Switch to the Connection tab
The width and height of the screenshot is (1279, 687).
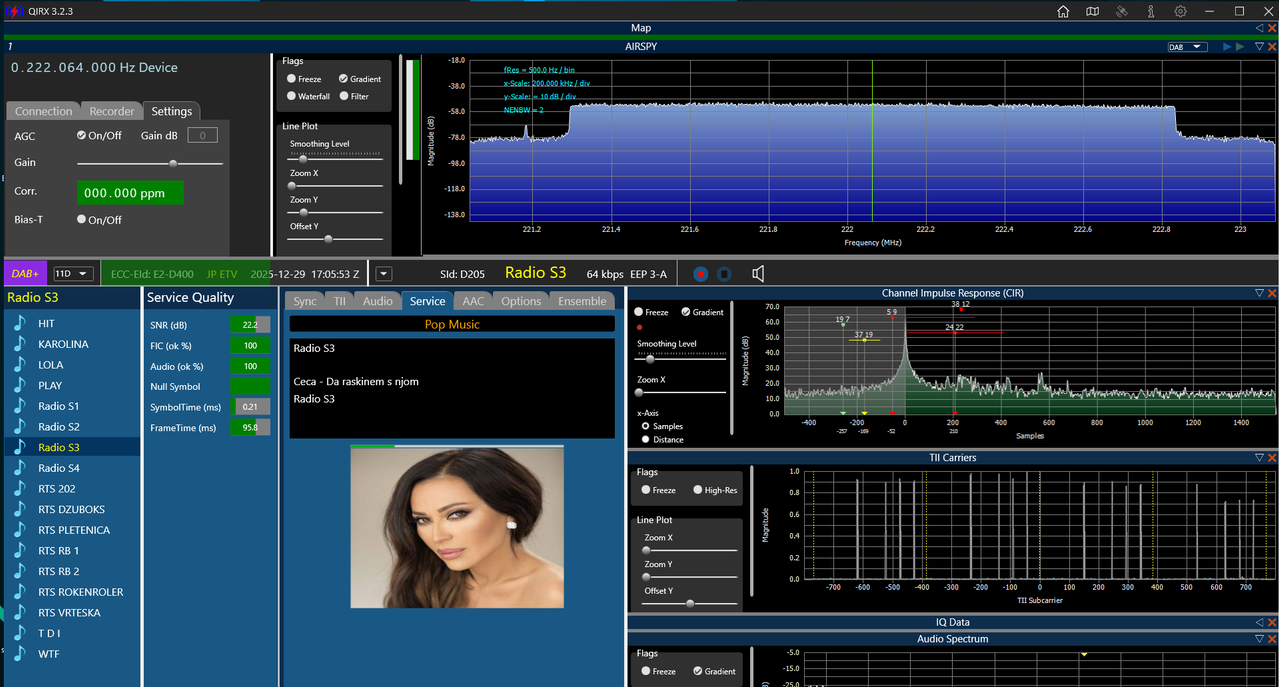(x=44, y=111)
